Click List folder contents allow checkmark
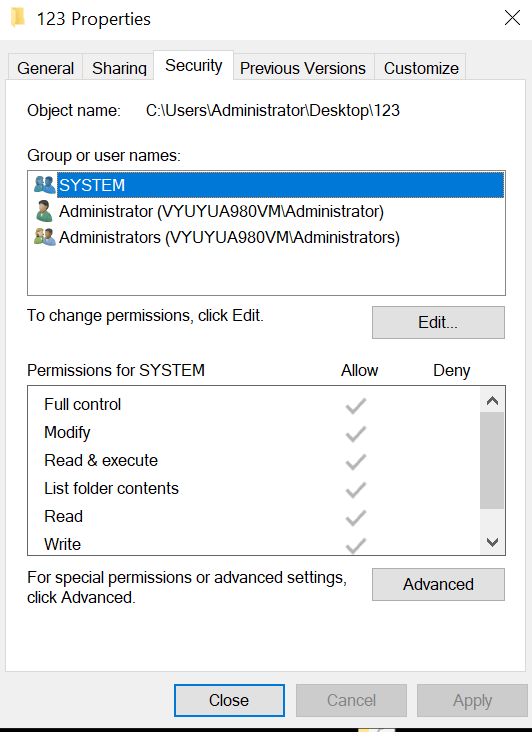532x732 pixels. click(356, 490)
